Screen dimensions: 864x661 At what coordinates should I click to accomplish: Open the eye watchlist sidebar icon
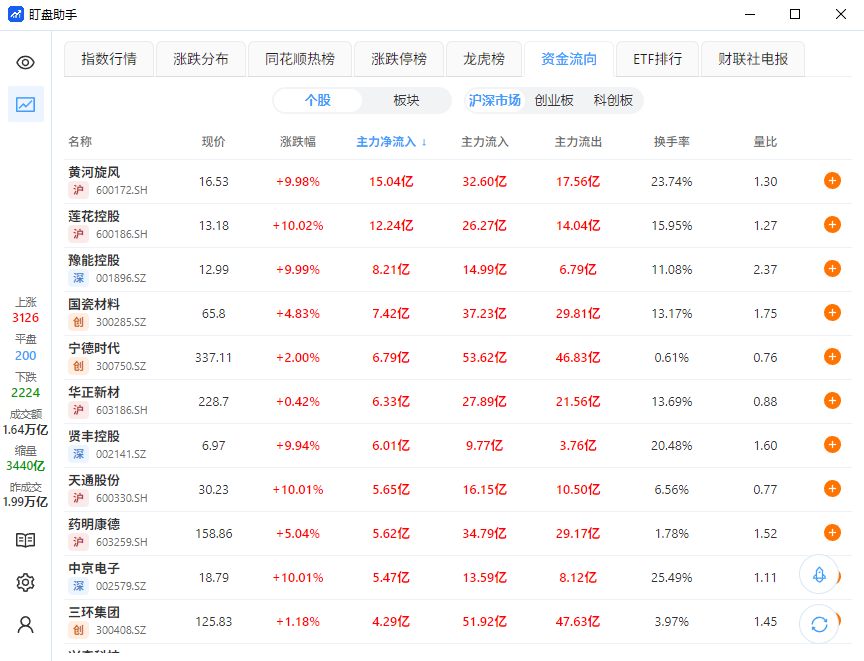click(25, 62)
